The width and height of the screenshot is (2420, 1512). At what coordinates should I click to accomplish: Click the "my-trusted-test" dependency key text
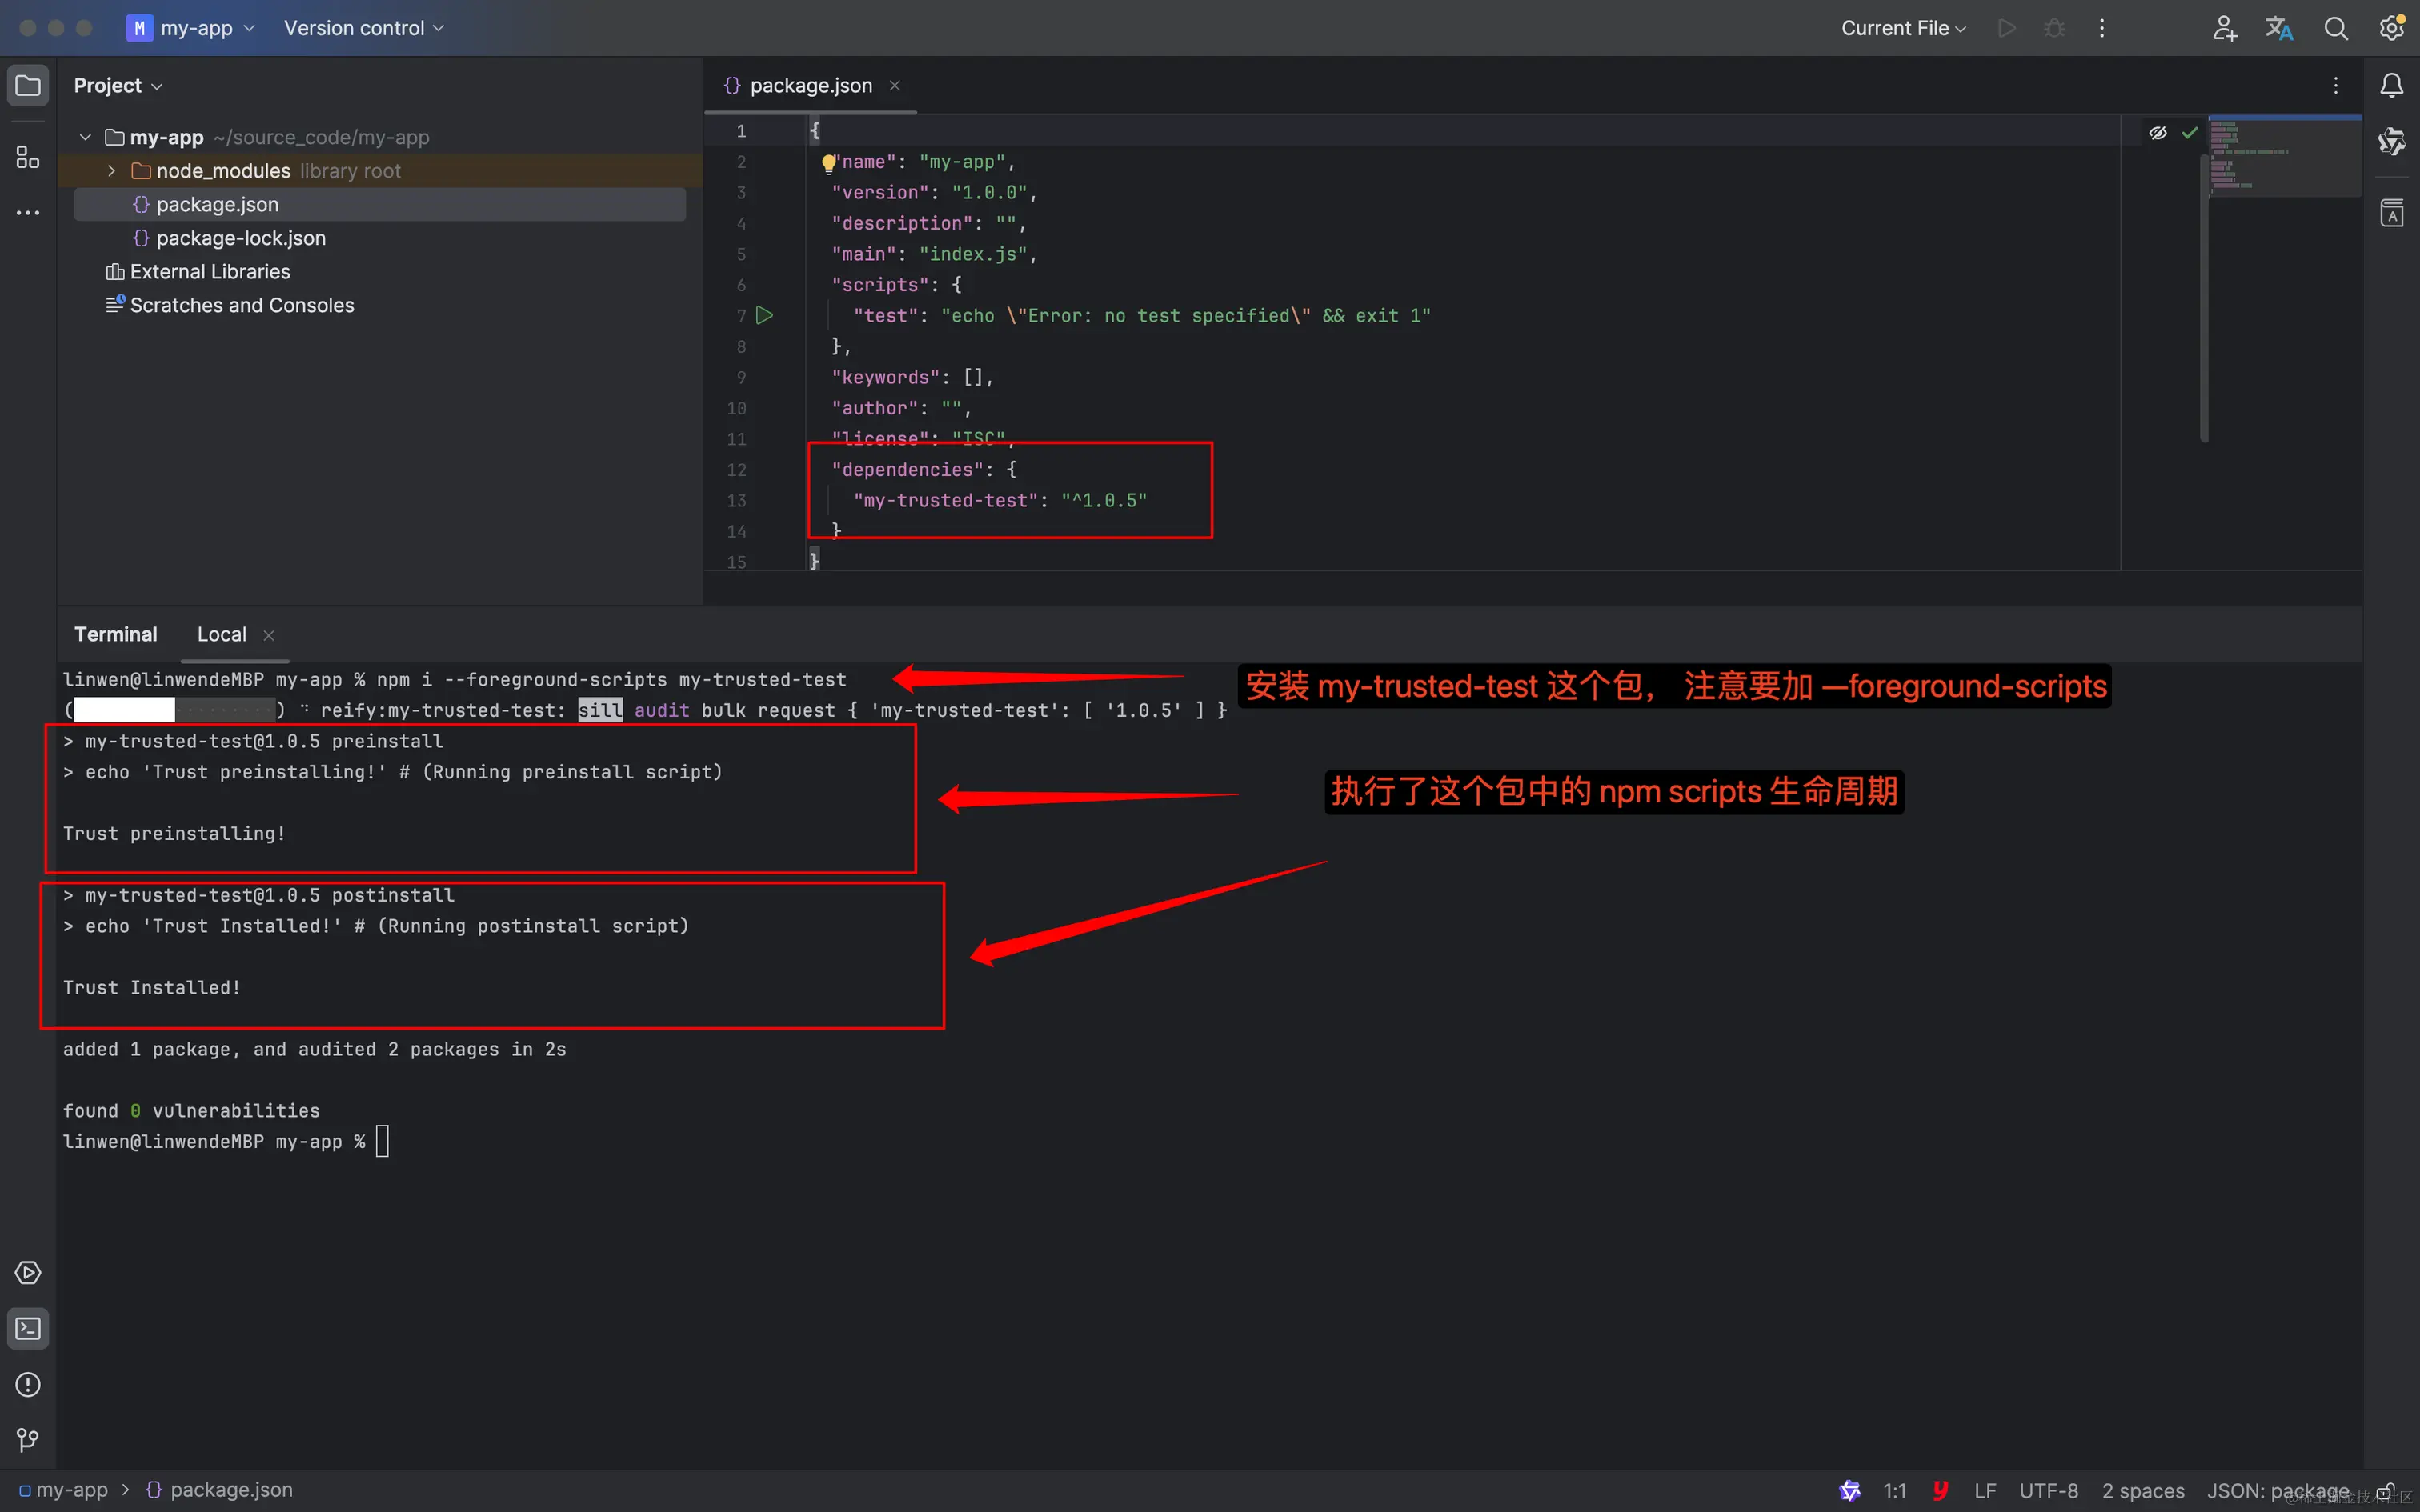(945, 500)
